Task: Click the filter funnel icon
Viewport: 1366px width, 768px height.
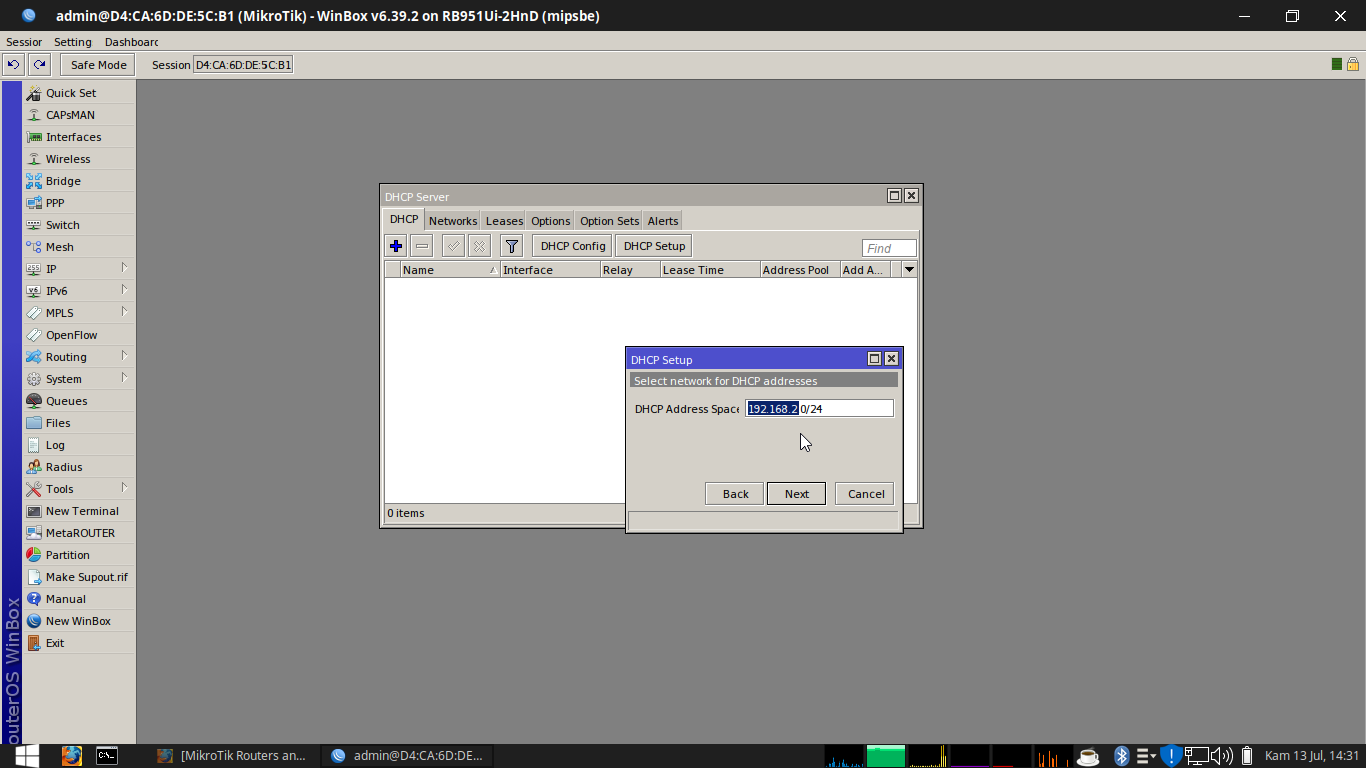Action: 512,246
